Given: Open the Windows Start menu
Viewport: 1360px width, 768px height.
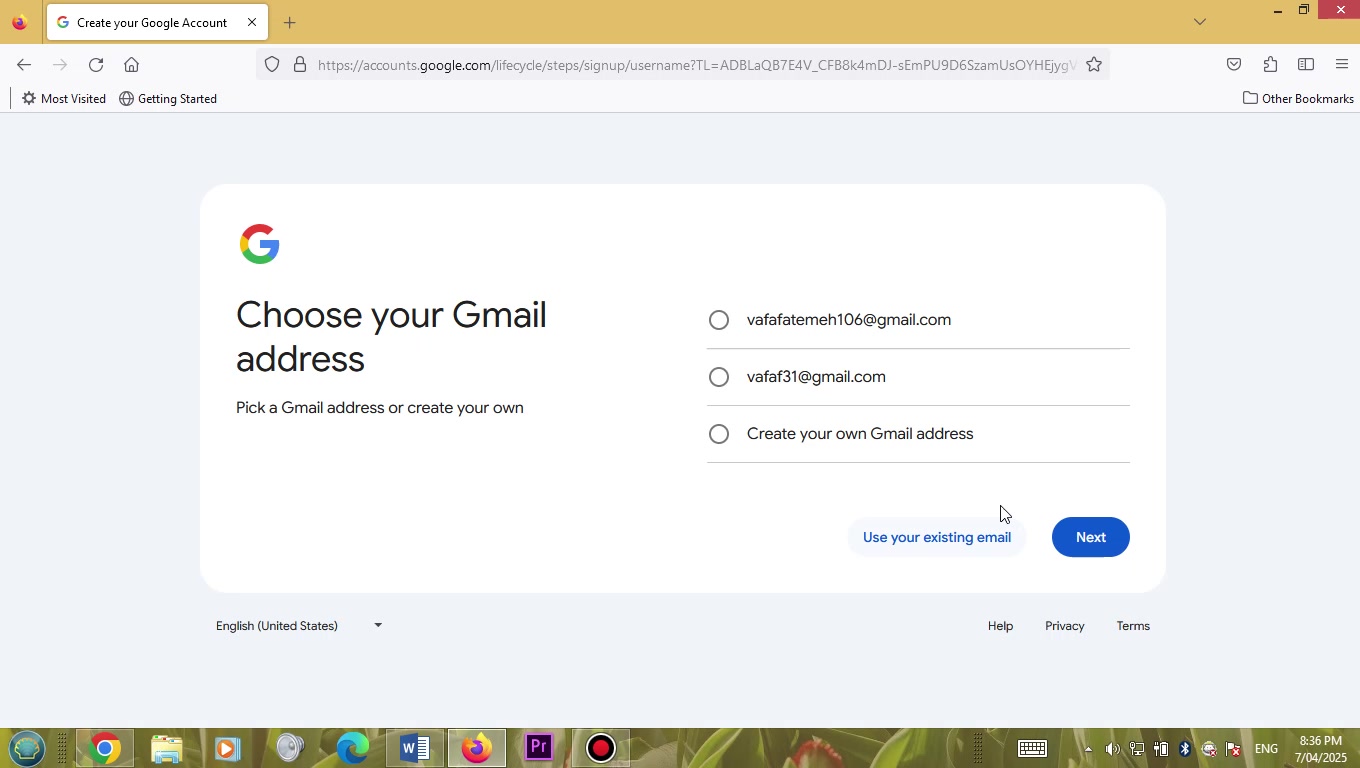Looking at the screenshot, I should [27, 748].
